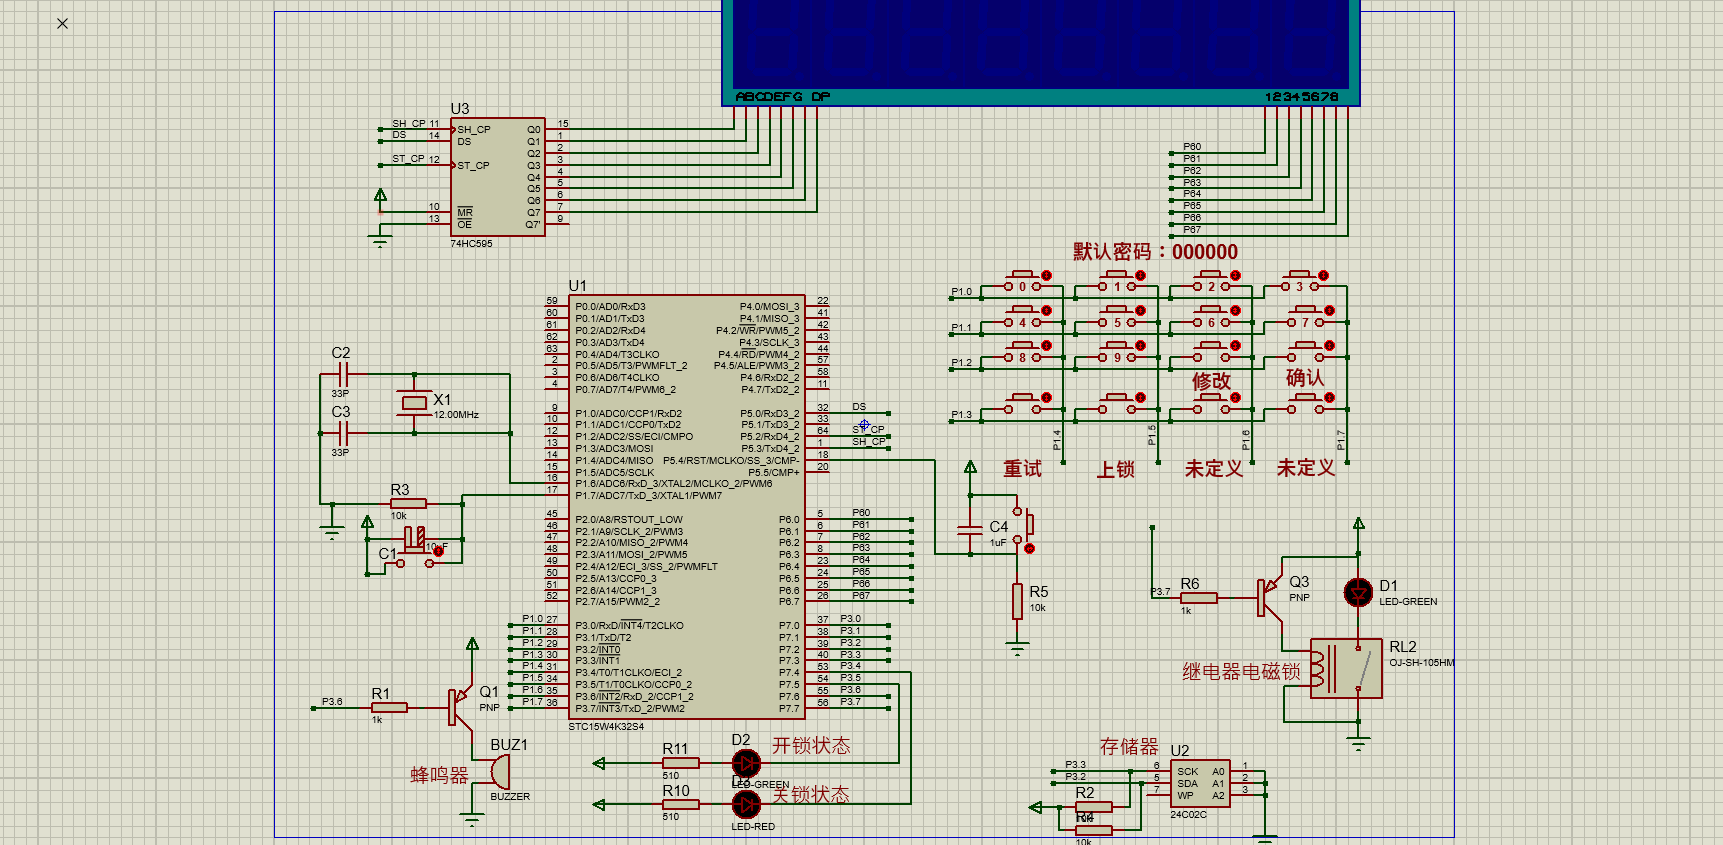Select the STC15W4K32S4 microcontroller U1
Screen dimensions: 1723x845
tap(686, 506)
